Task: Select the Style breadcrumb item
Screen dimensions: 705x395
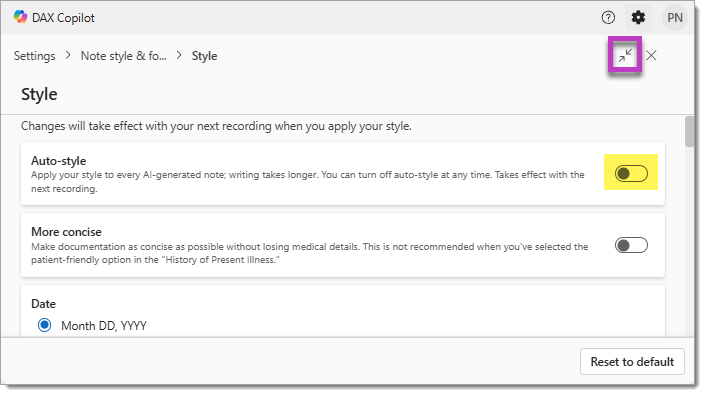Action: [204, 56]
